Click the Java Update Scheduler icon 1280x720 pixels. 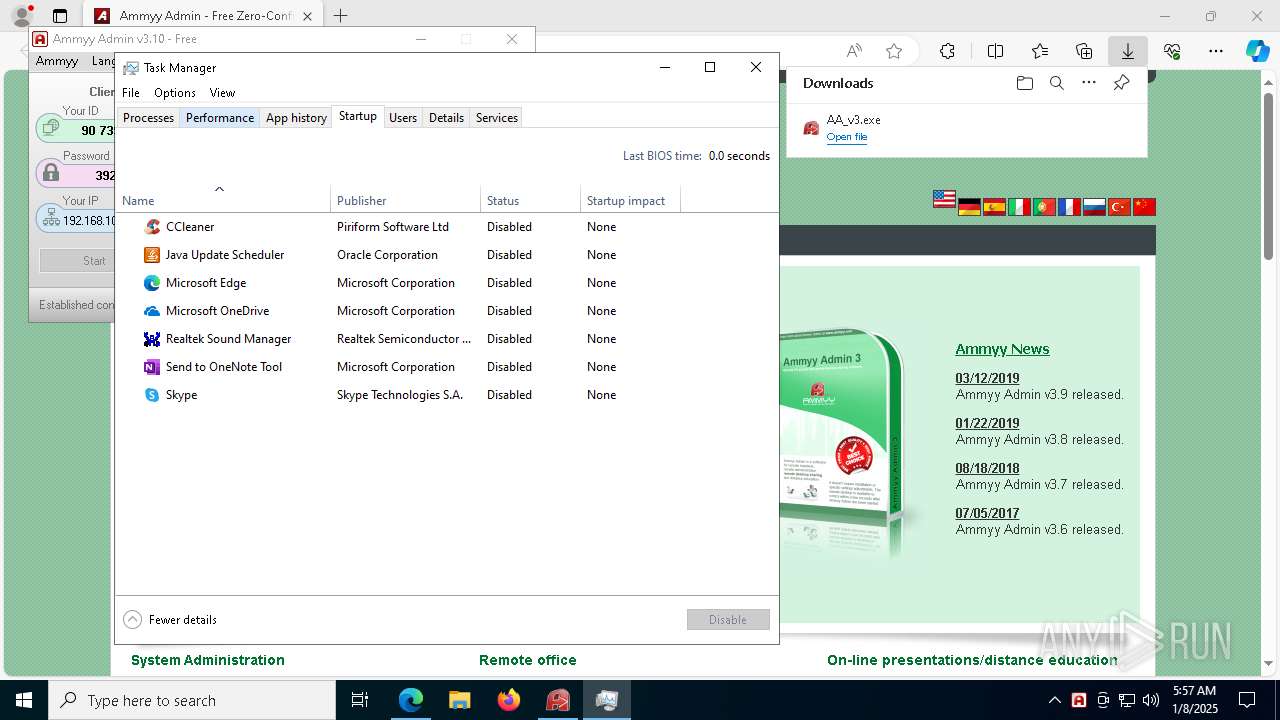tap(152, 255)
